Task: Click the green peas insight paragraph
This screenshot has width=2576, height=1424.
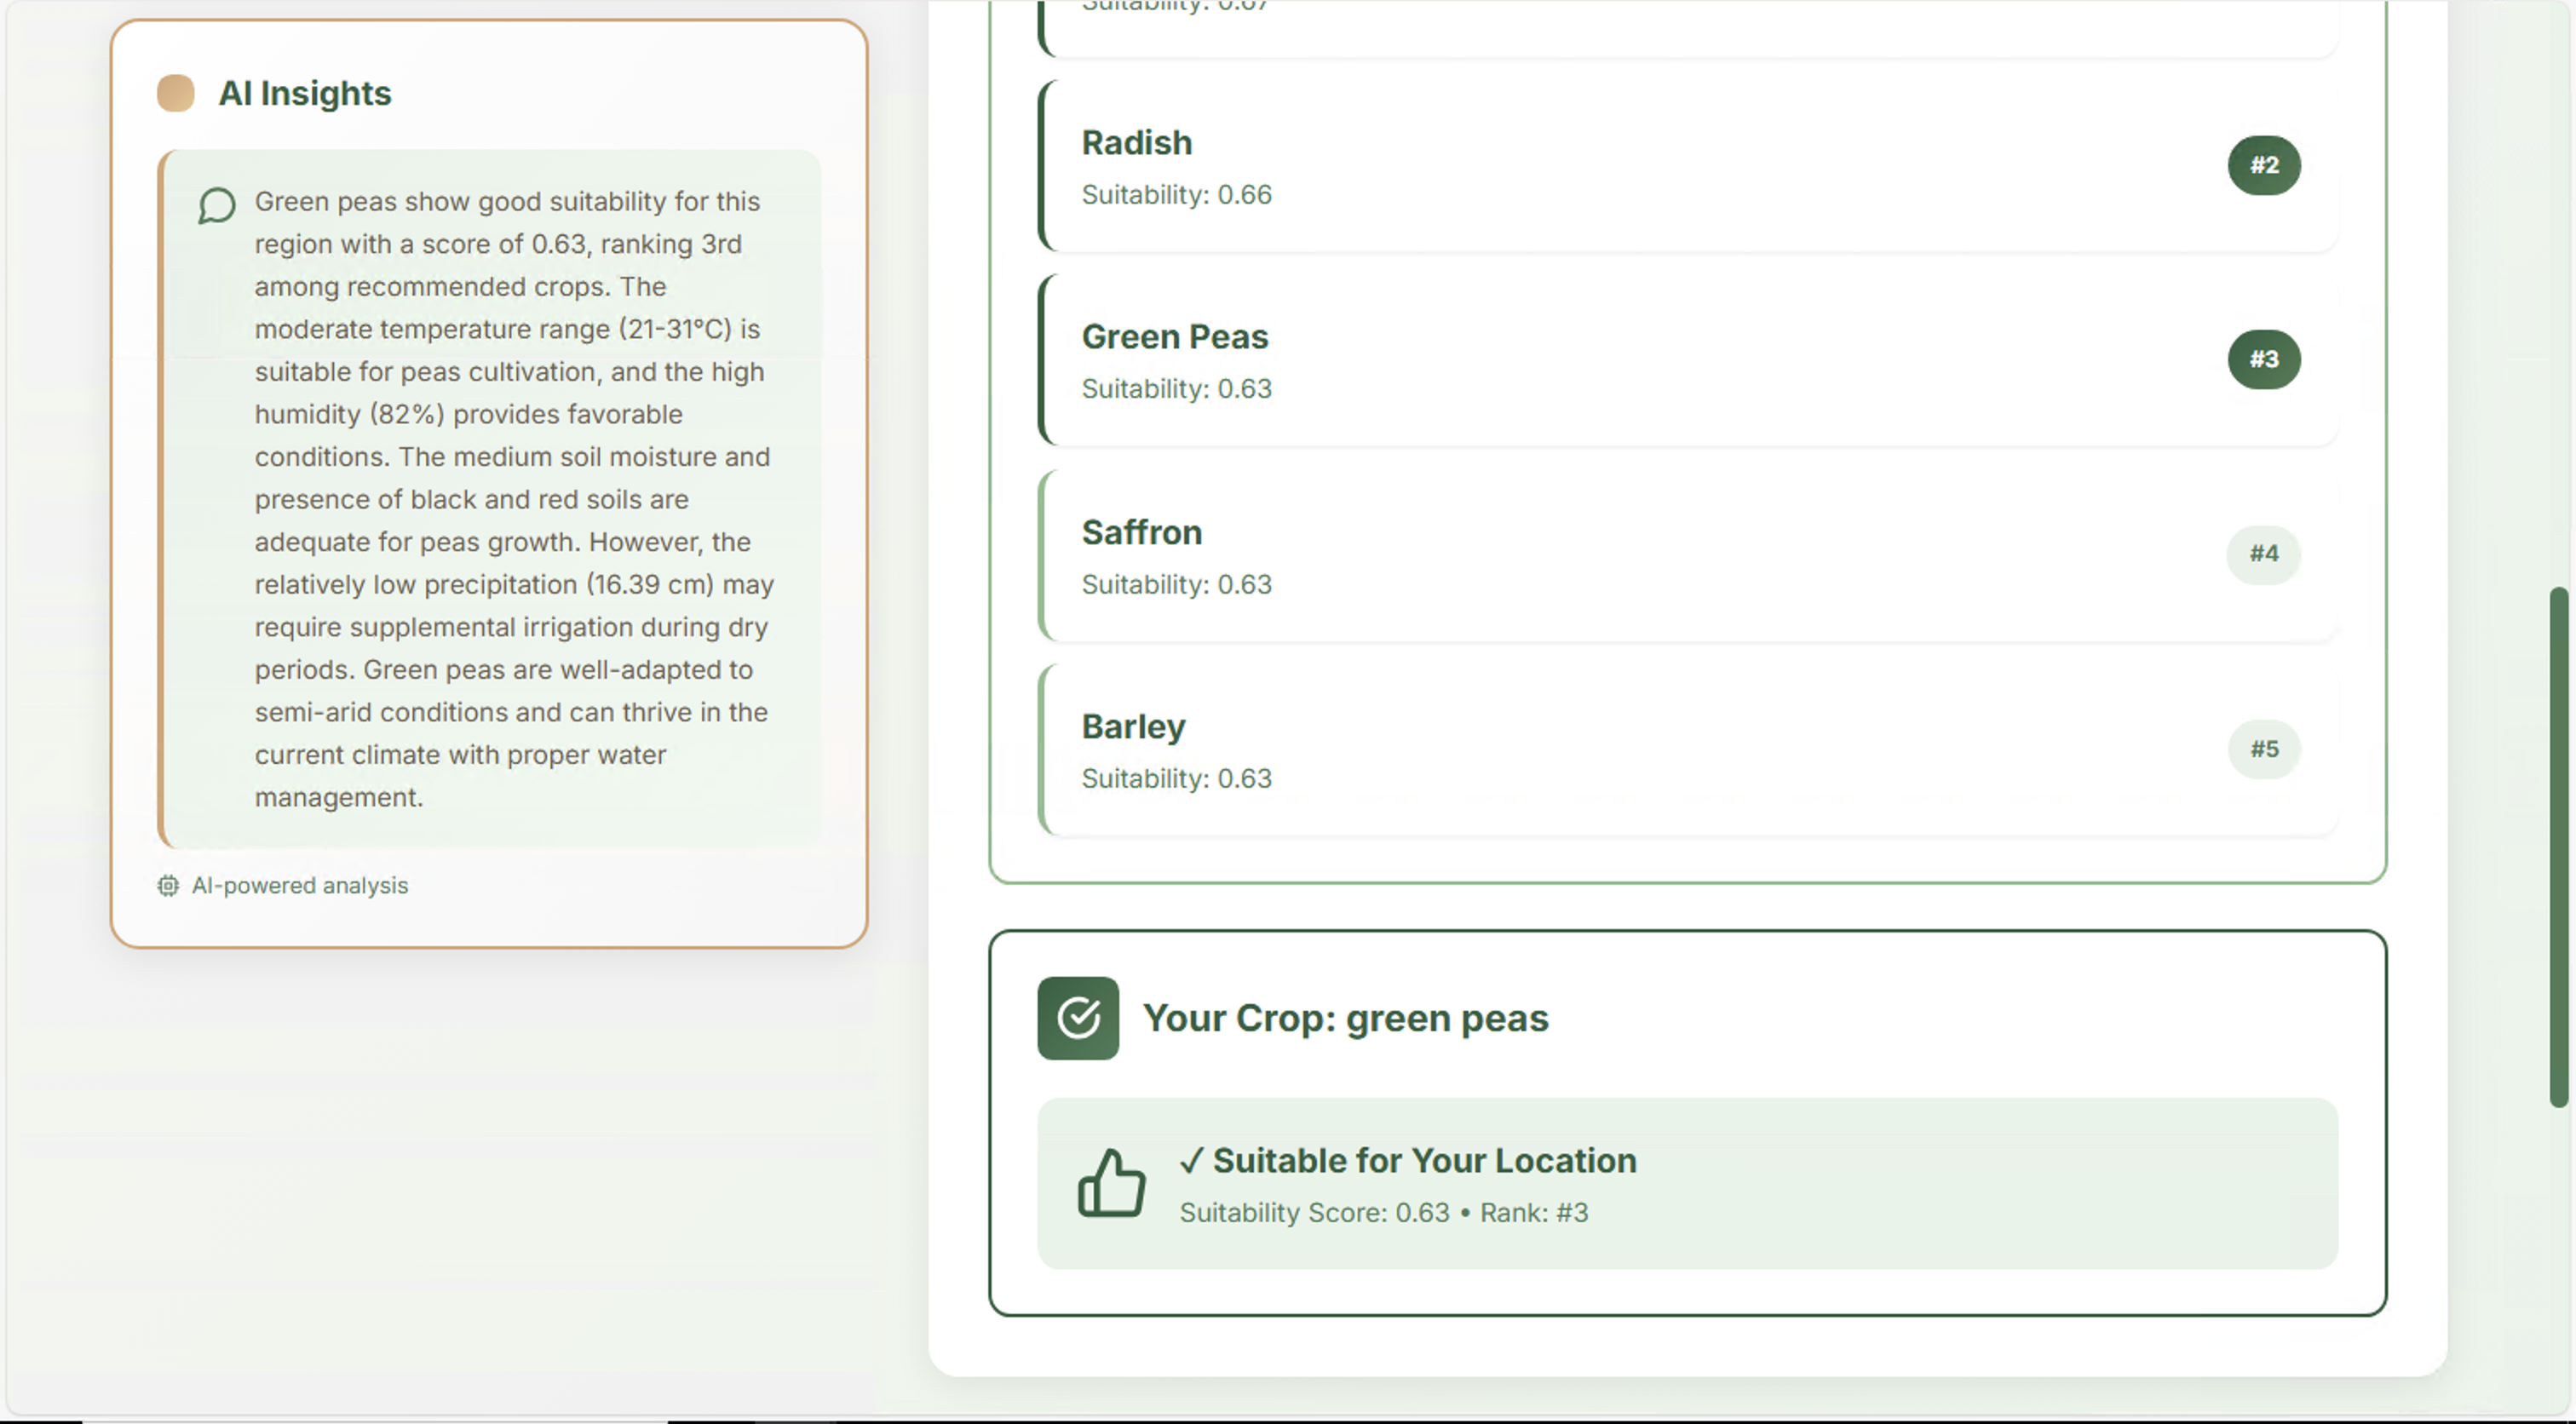Action: click(x=512, y=500)
